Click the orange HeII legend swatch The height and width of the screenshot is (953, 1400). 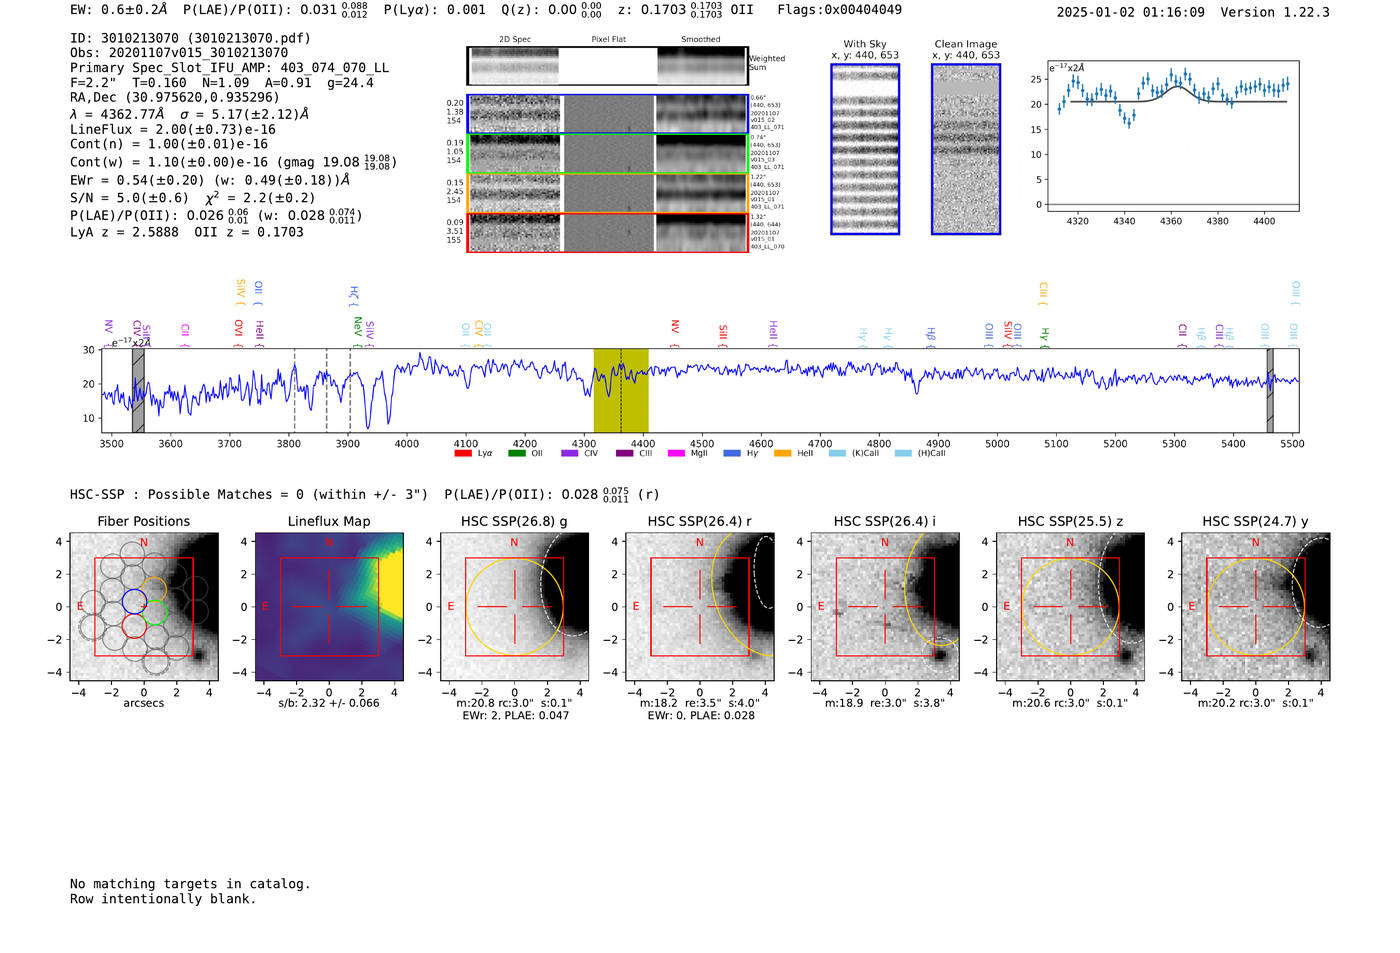(783, 454)
